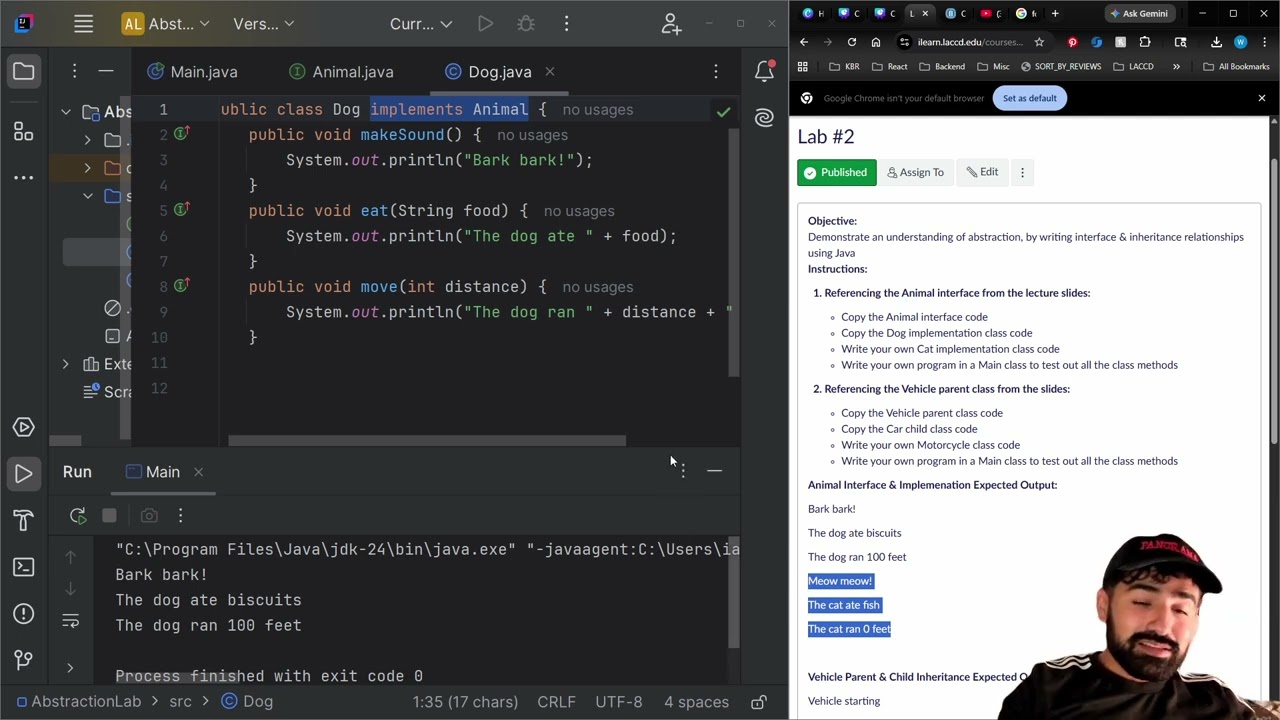This screenshot has height=720, width=1280.
Task: Click the Pinterest extension icon in Chrome
Action: coord(1073,42)
